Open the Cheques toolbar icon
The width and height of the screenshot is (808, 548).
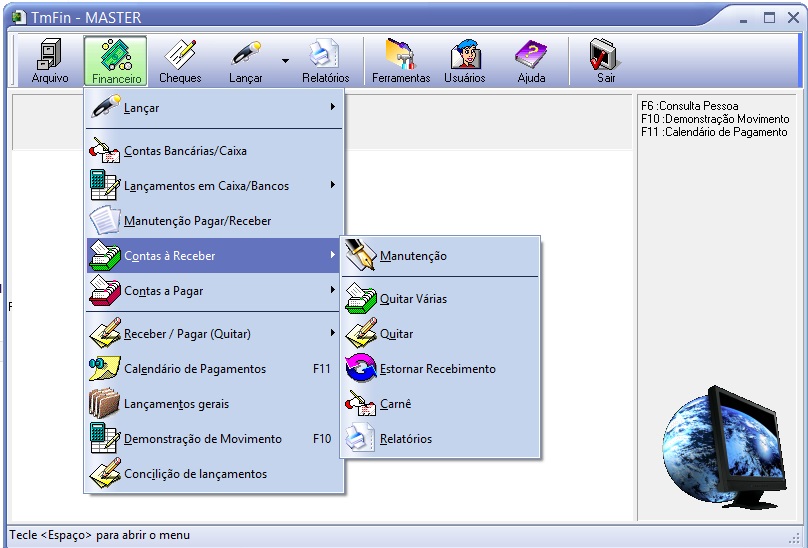pyautogui.click(x=180, y=61)
